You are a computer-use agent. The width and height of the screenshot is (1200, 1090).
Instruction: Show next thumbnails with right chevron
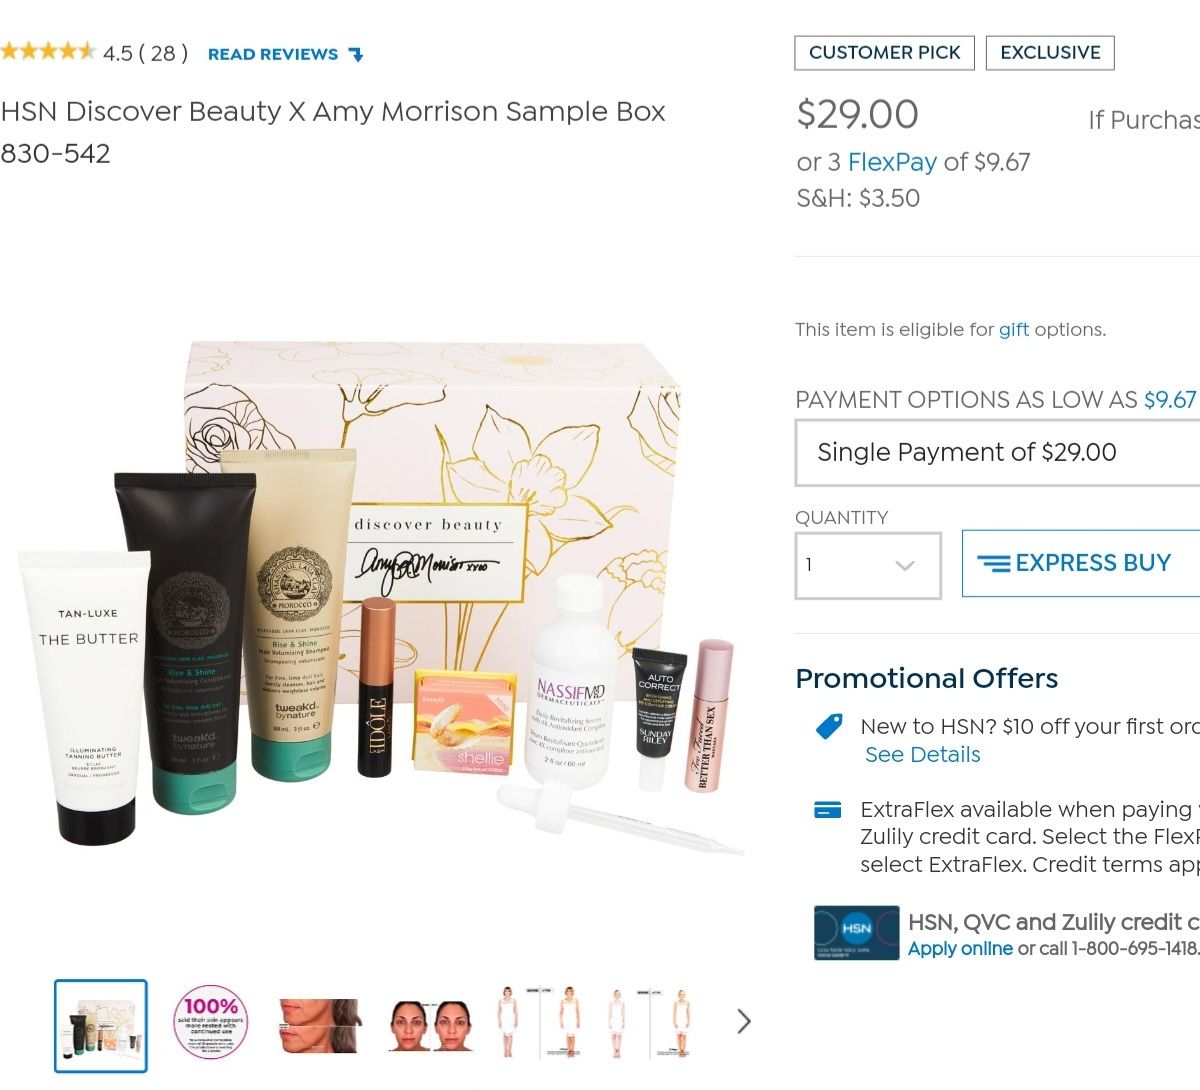click(743, 1021)
